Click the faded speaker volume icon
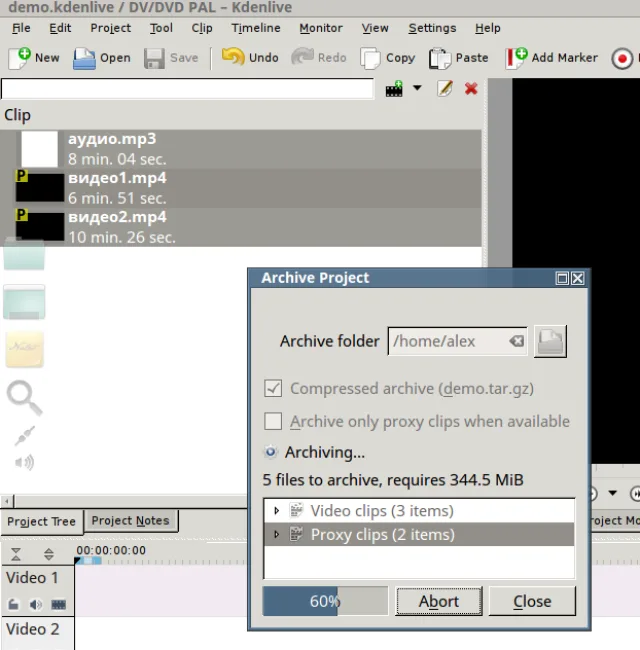 tap(24, 462)
